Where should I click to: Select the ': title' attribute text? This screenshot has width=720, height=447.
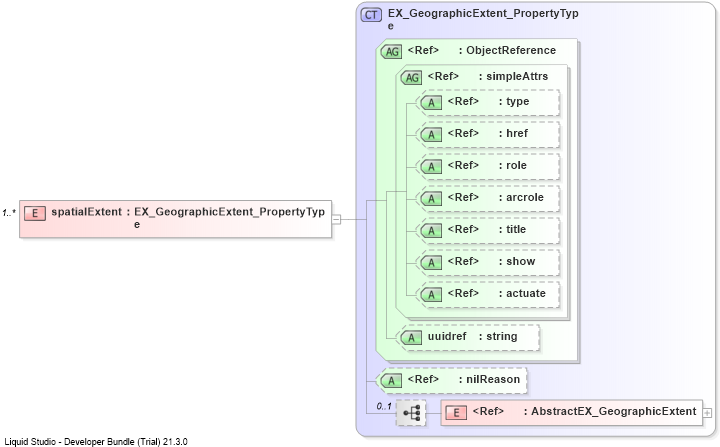(512, 229)
